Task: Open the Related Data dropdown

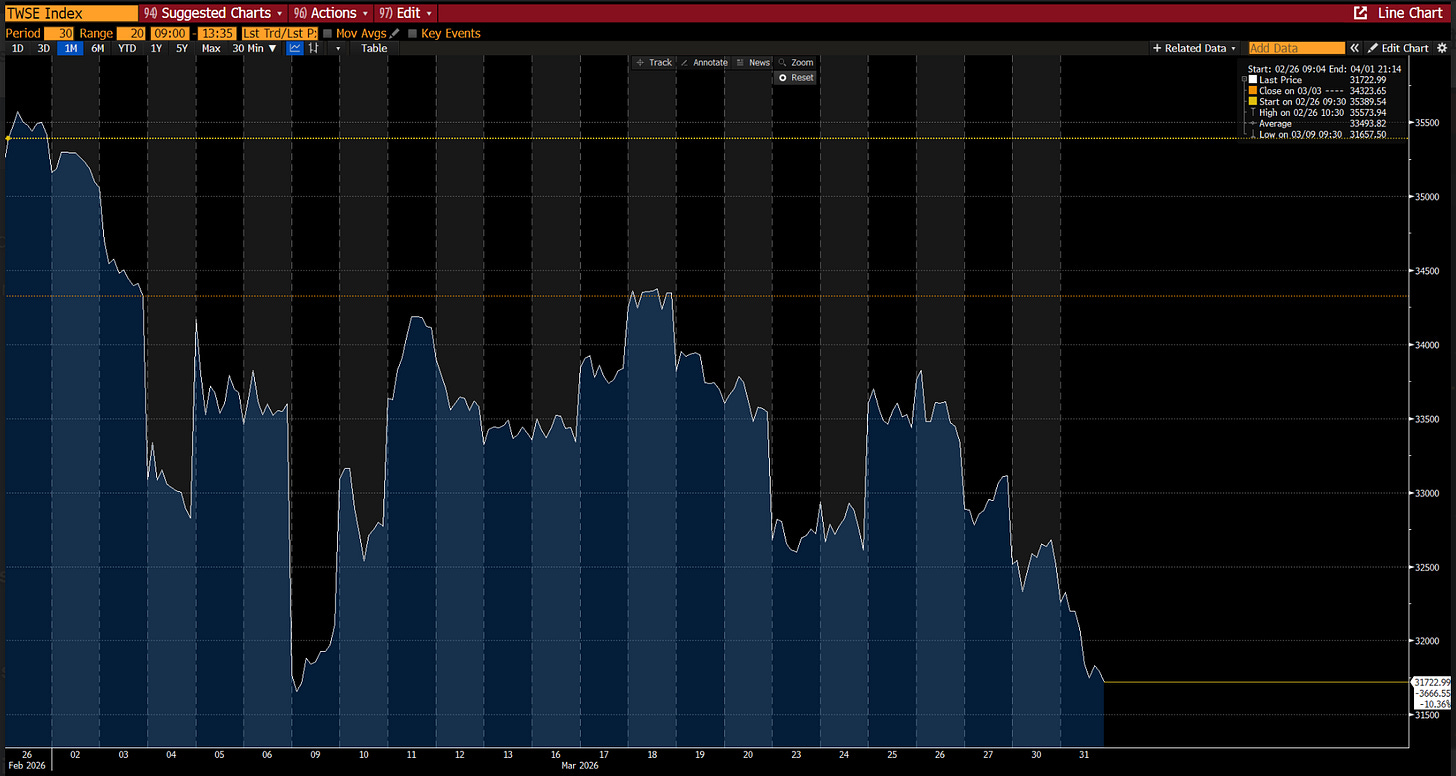Action: [x=1195, y=48]
